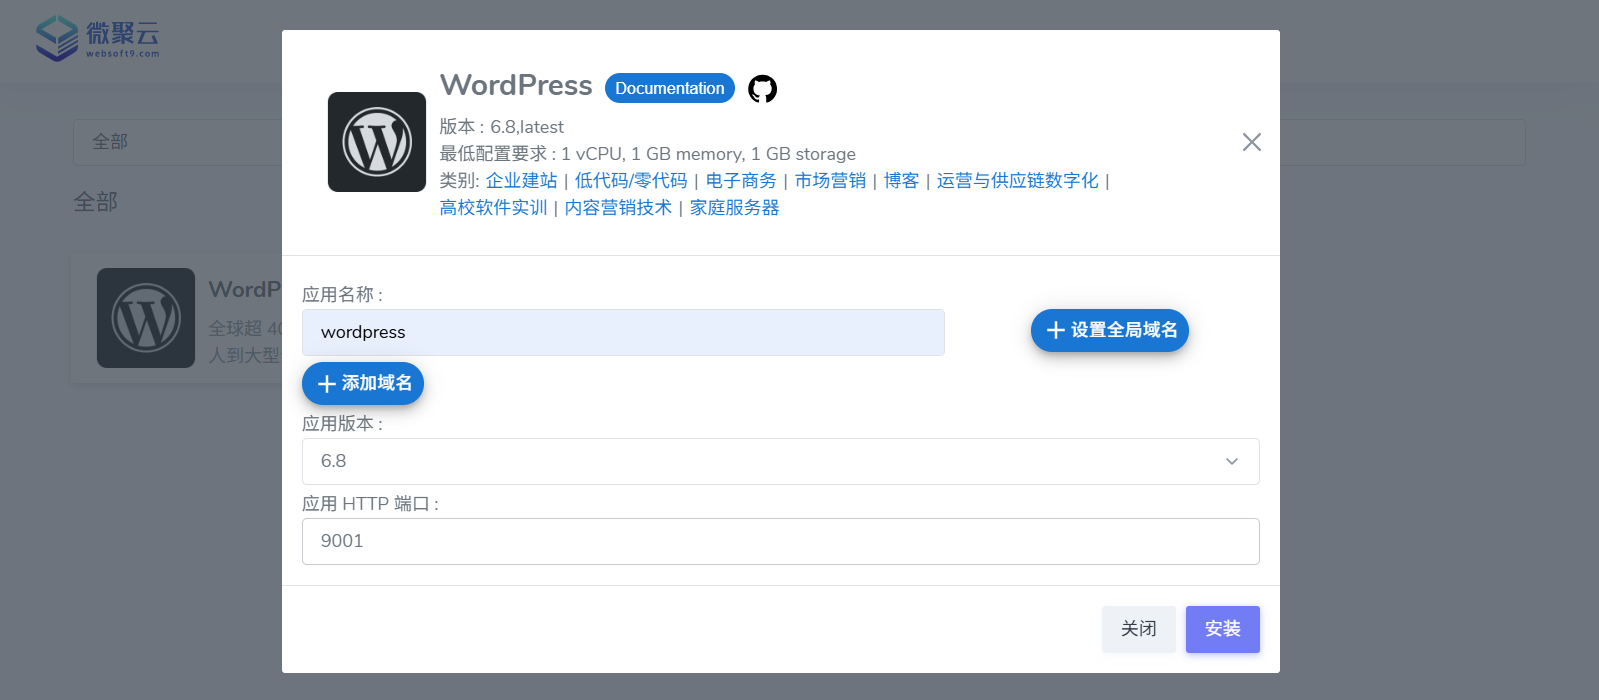Close the dialog with the X icon
This screenshot has width=1599, height=700.
click(1251, 142)
